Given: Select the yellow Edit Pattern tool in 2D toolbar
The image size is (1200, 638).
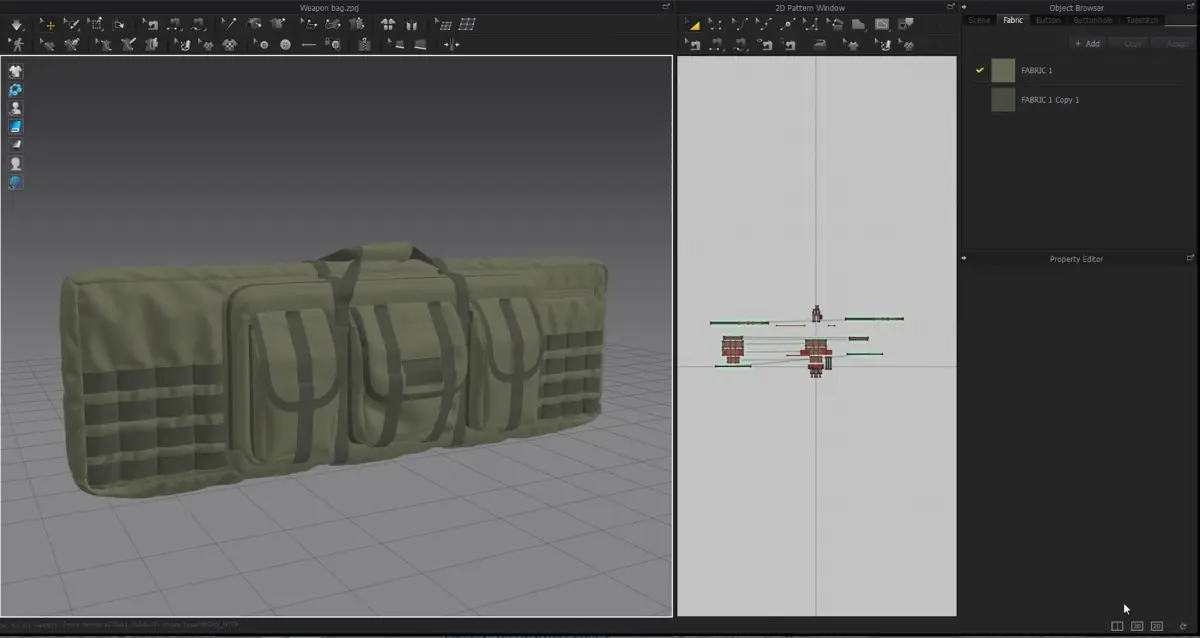Looking at the screenshot, I should pos(694,24).
